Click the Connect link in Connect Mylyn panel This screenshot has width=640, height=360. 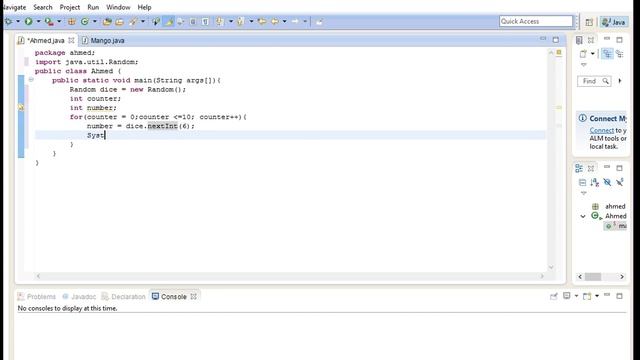coord(602,131)
